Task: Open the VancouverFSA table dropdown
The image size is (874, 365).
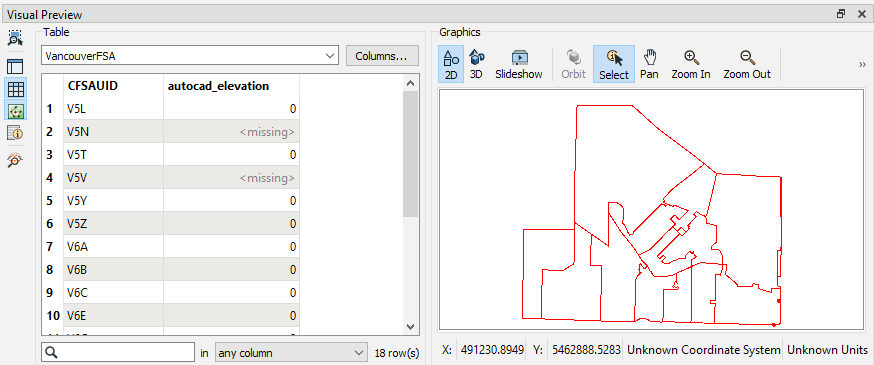Action: click(190, 56)
